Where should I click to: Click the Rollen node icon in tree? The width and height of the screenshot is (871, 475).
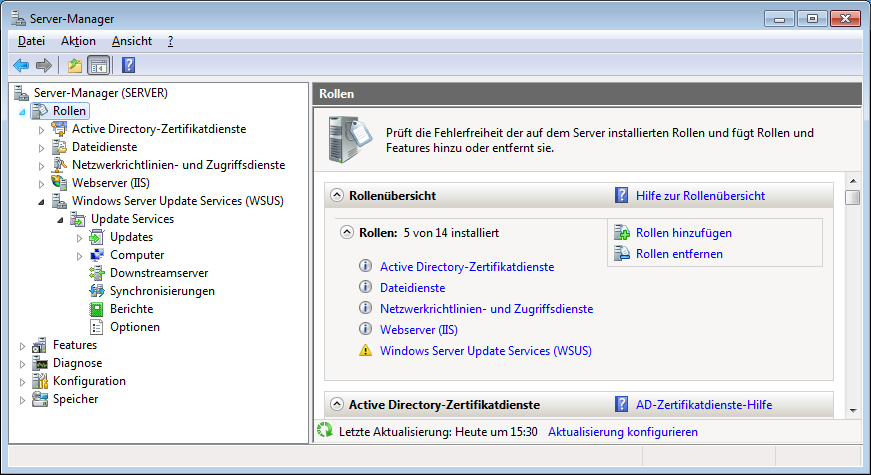coord(40,111)
